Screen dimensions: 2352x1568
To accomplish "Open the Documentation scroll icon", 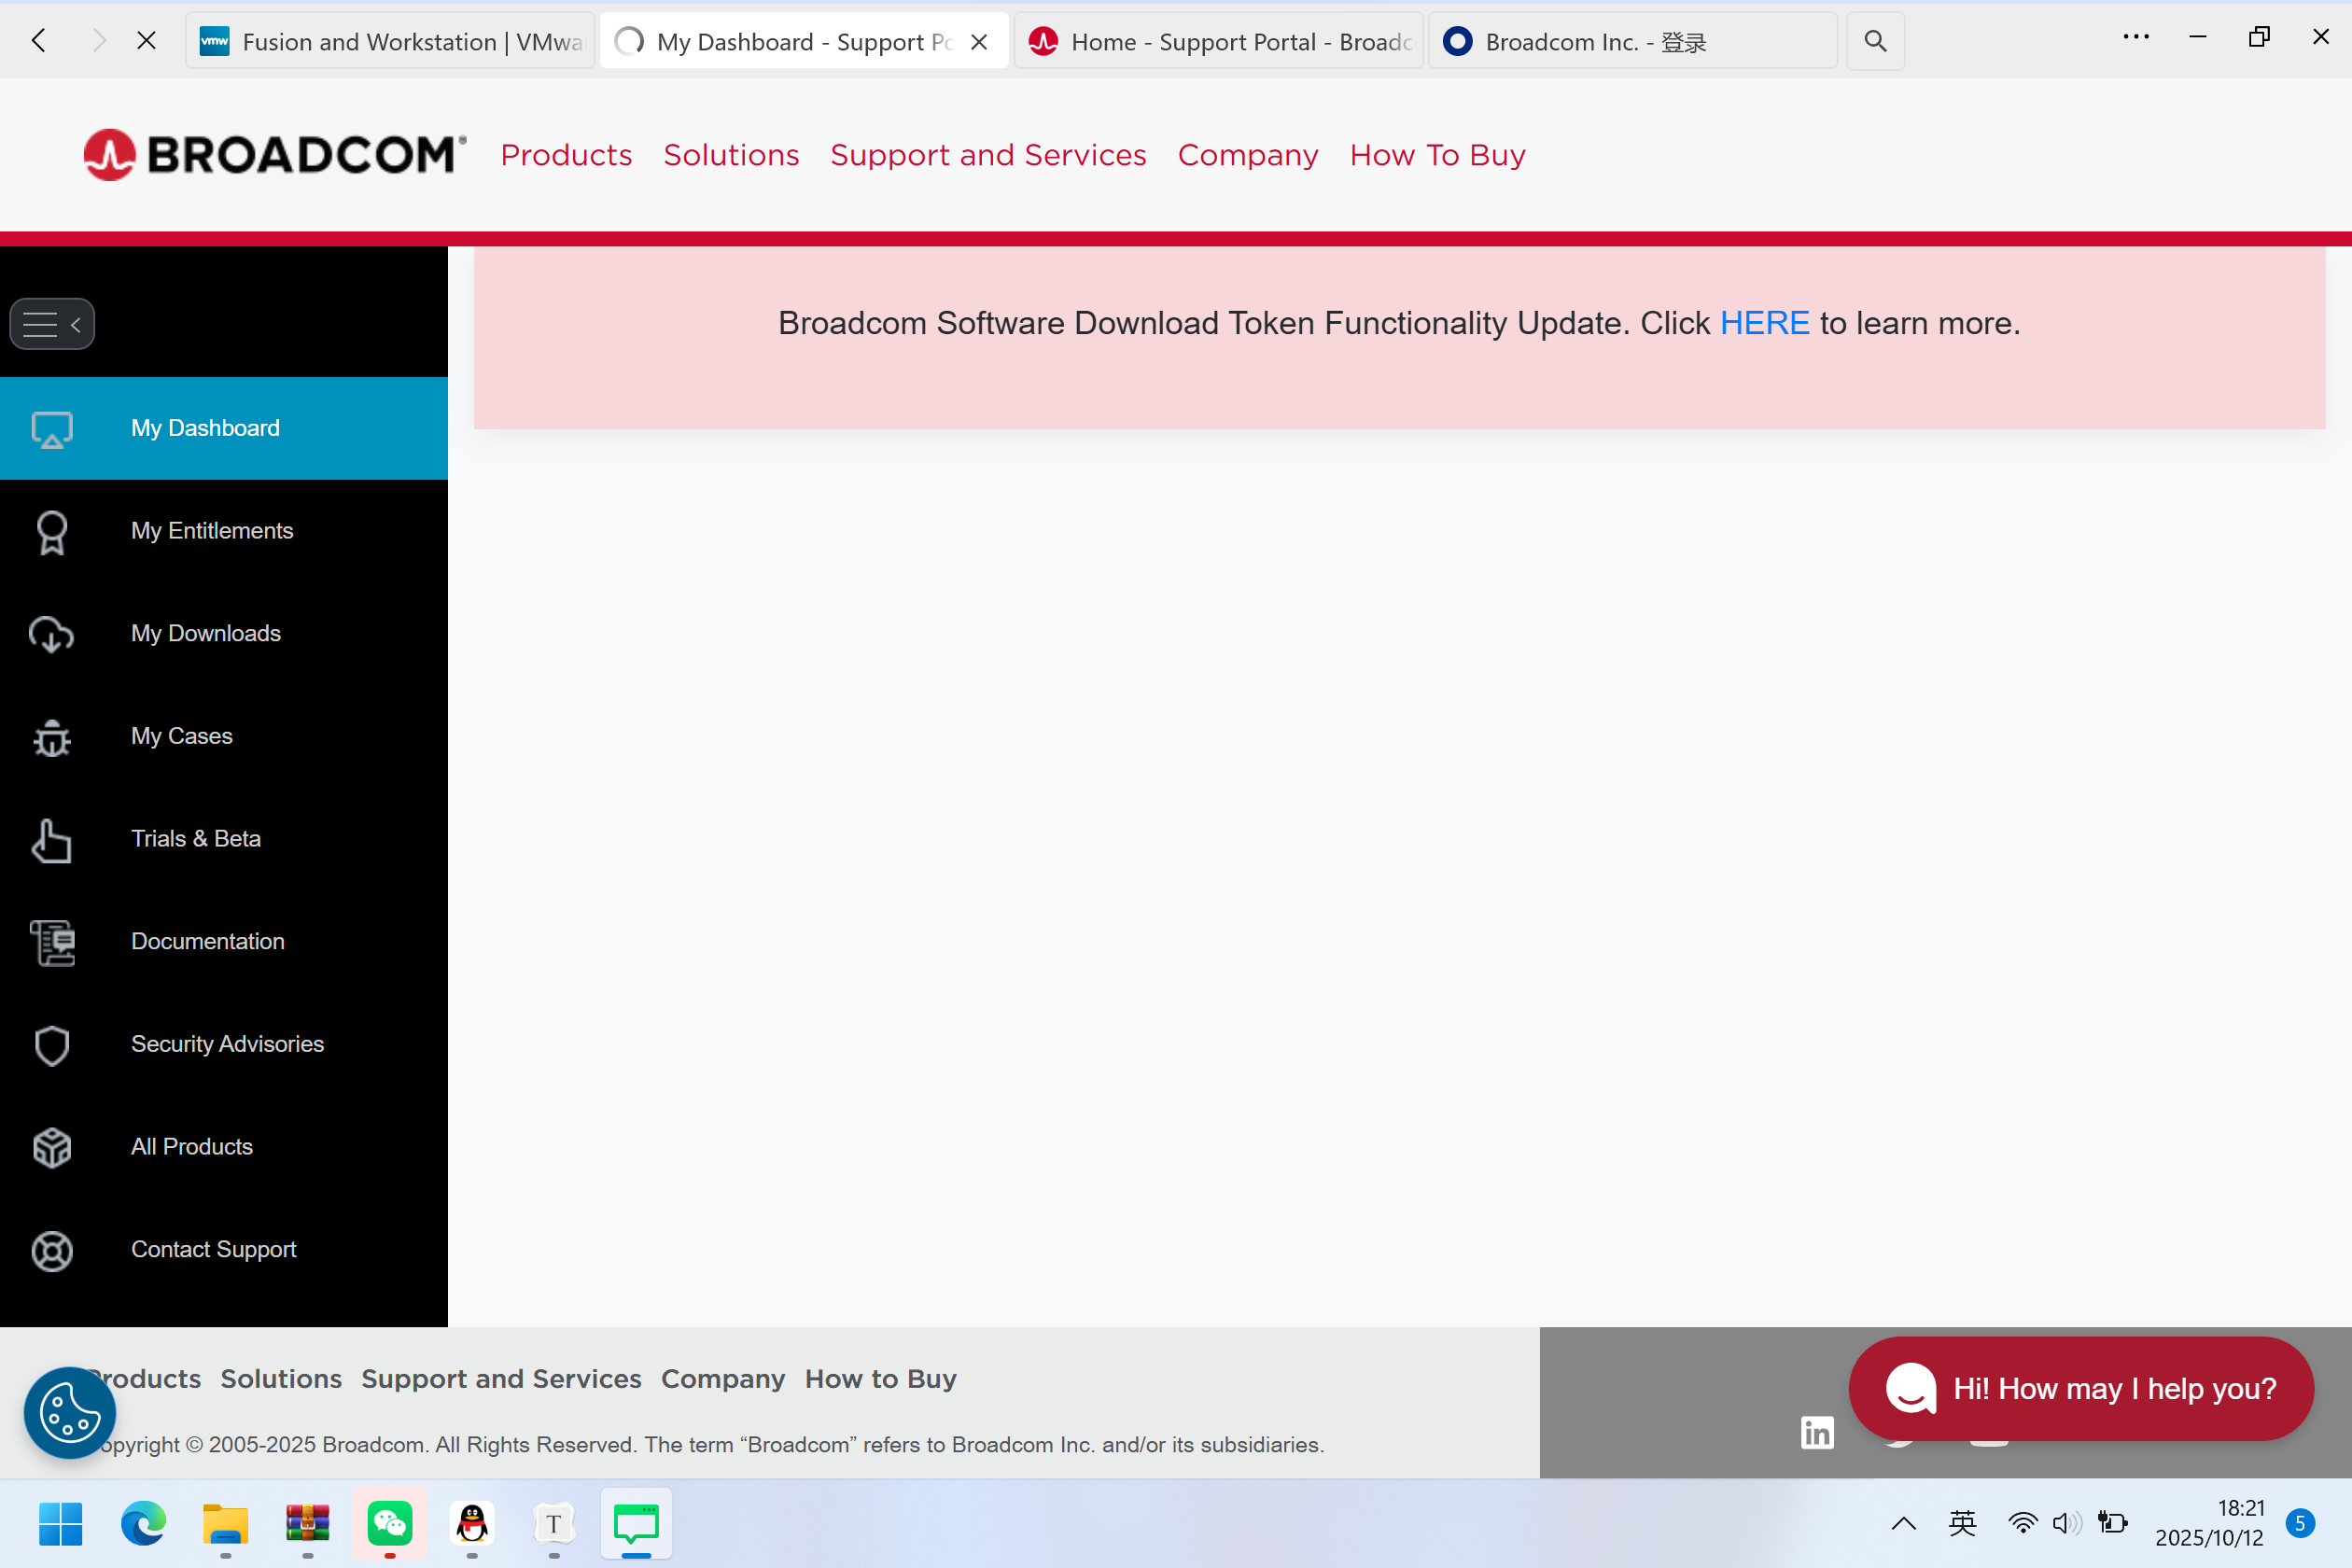I will pos(52,942).
